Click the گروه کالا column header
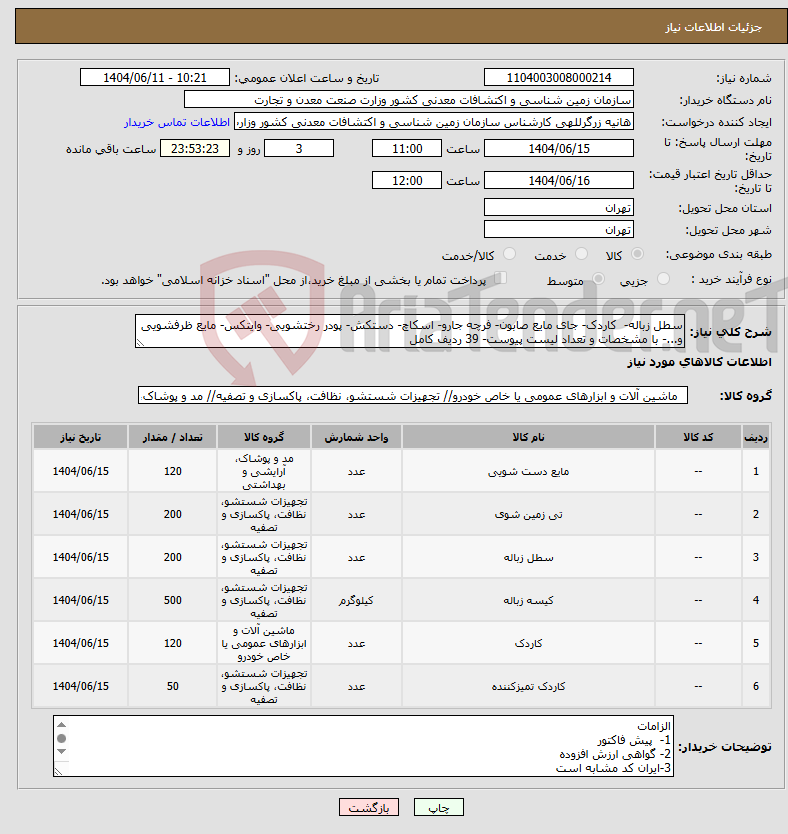The width and height of the screenshot is (788, 834). (x=264, y=437)
